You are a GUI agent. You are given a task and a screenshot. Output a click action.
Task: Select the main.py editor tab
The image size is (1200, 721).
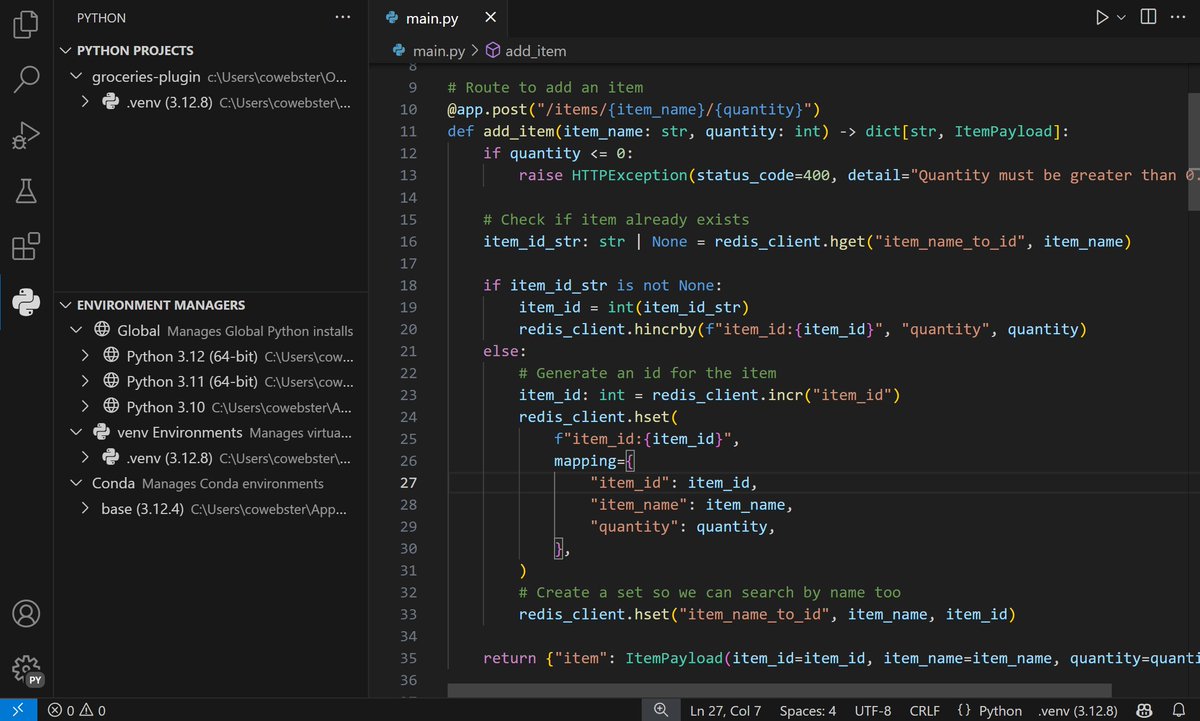(437, 18)
